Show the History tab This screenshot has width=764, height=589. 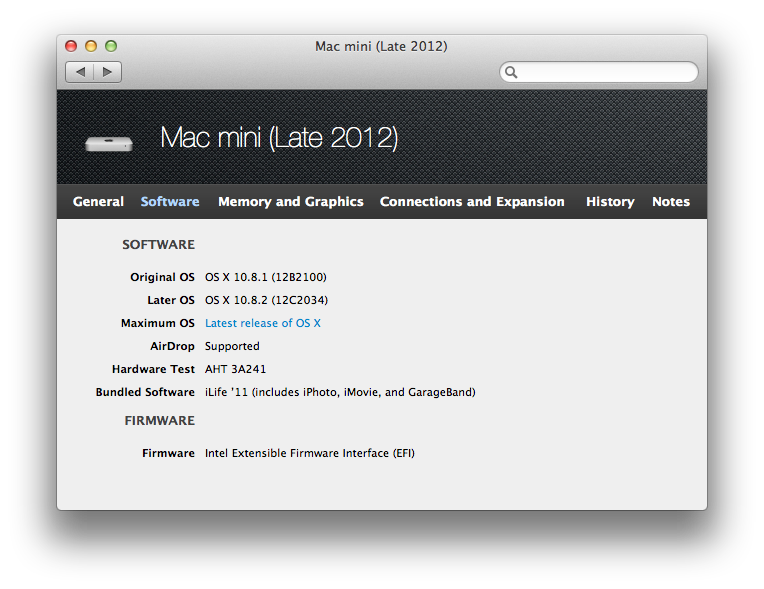pos(610,202)
